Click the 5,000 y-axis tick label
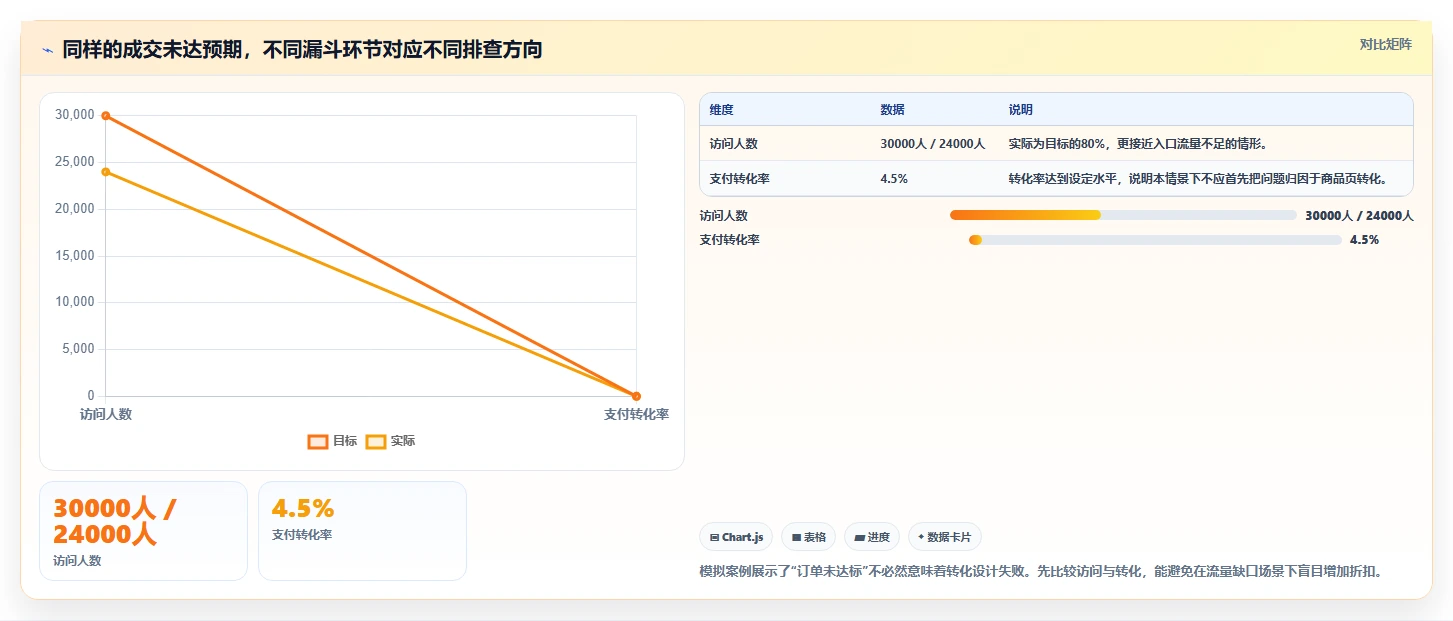This screenshot has width=1453, height=621. (x=78, y=349)
